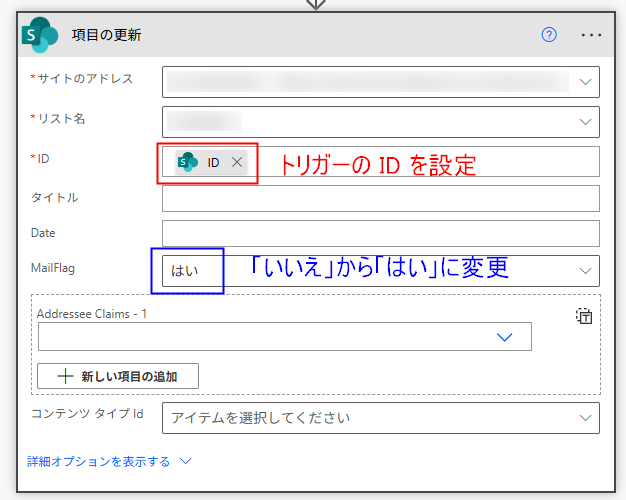Click 新しい項目の追加 button
This screenshot has height=500, width=626.
click(x=118, y=376)
